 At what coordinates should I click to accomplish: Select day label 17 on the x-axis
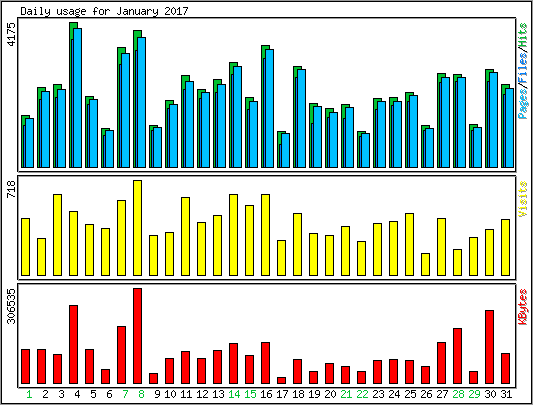282,394
